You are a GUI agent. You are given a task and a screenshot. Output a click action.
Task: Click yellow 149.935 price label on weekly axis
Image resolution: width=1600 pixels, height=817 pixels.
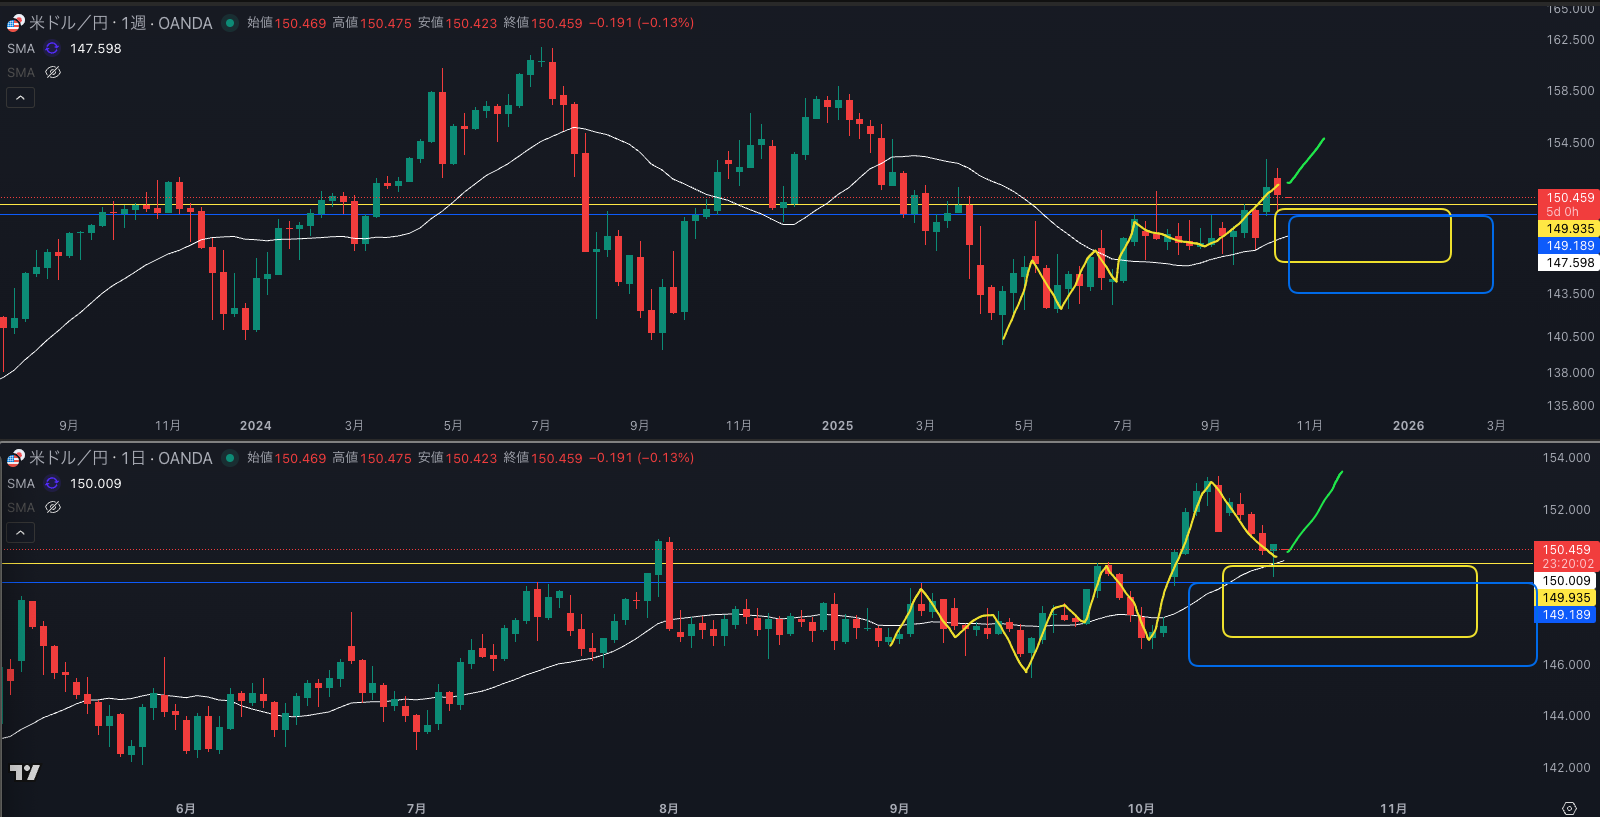click(1569, 229)
